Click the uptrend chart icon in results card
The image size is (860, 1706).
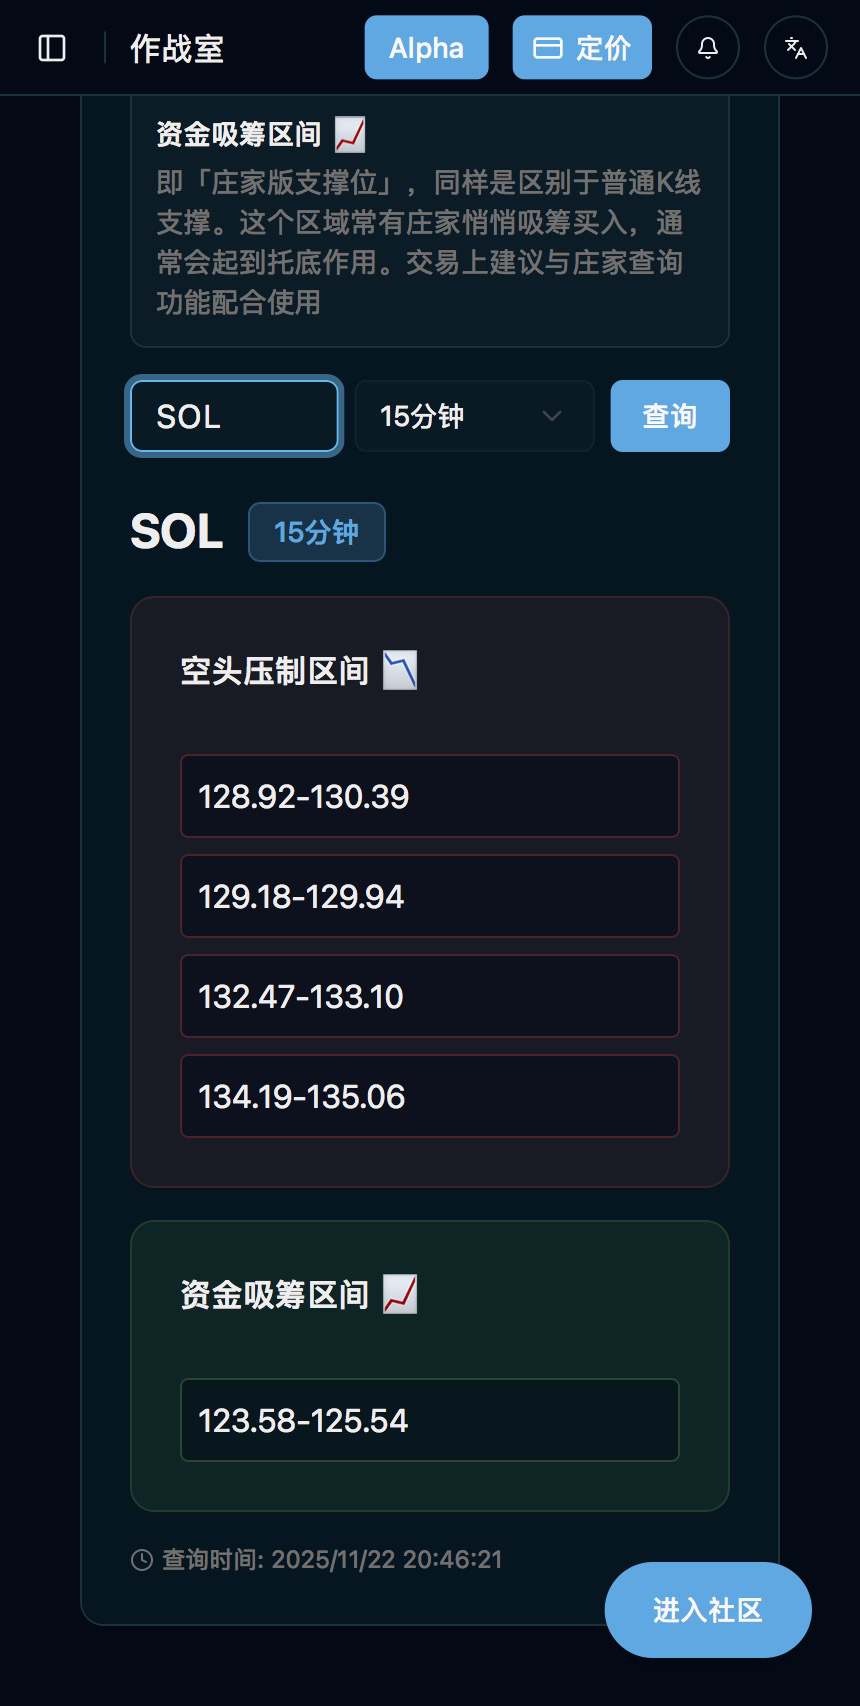click(x=400, y=1295)
